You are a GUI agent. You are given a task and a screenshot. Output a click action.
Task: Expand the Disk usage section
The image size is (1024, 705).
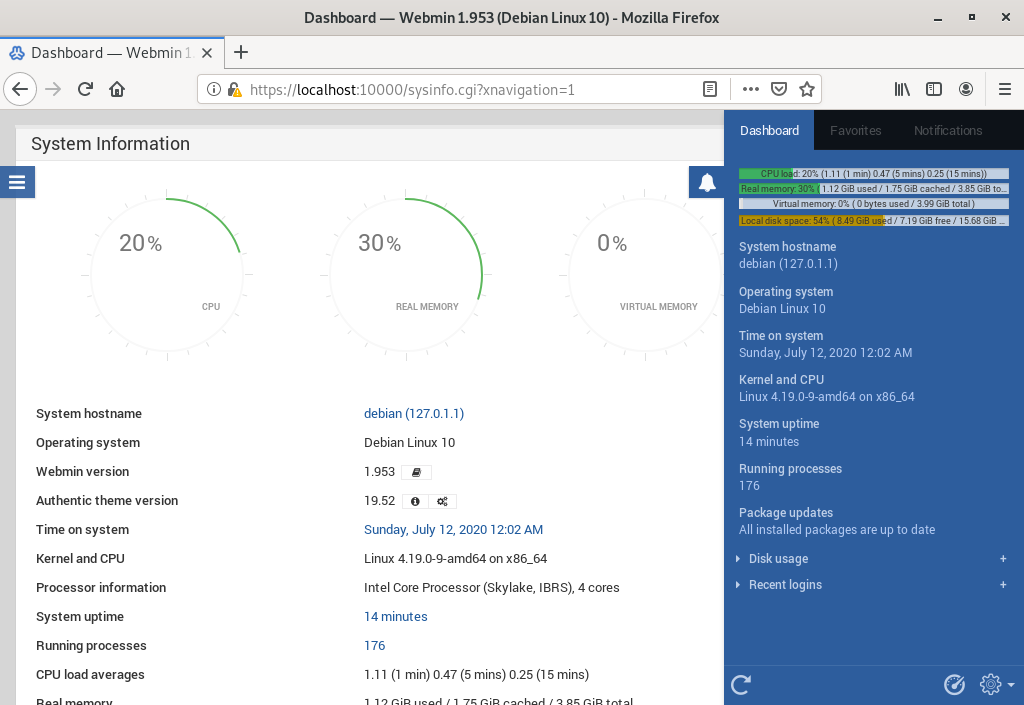point(778,559)
